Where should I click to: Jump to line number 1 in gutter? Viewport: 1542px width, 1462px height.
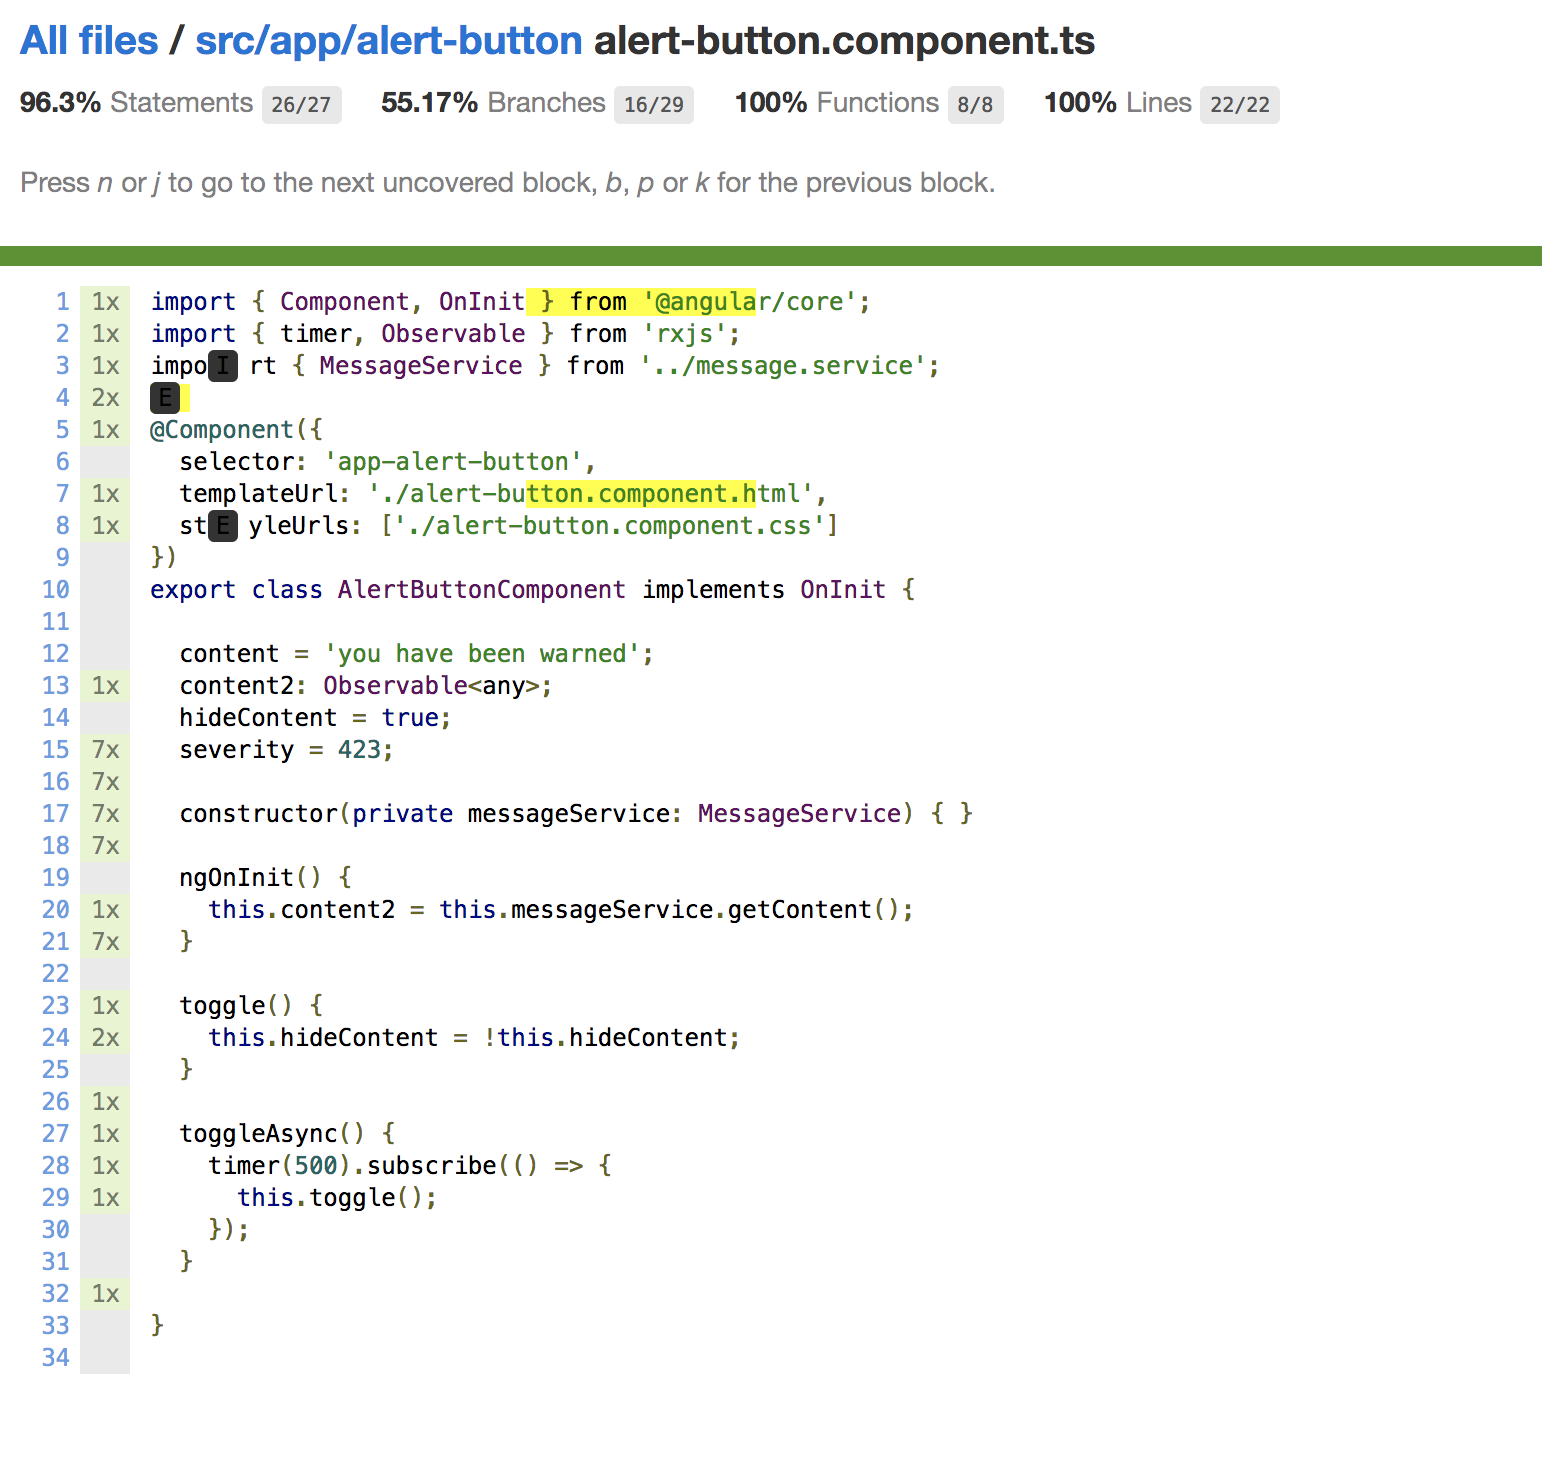62,302
